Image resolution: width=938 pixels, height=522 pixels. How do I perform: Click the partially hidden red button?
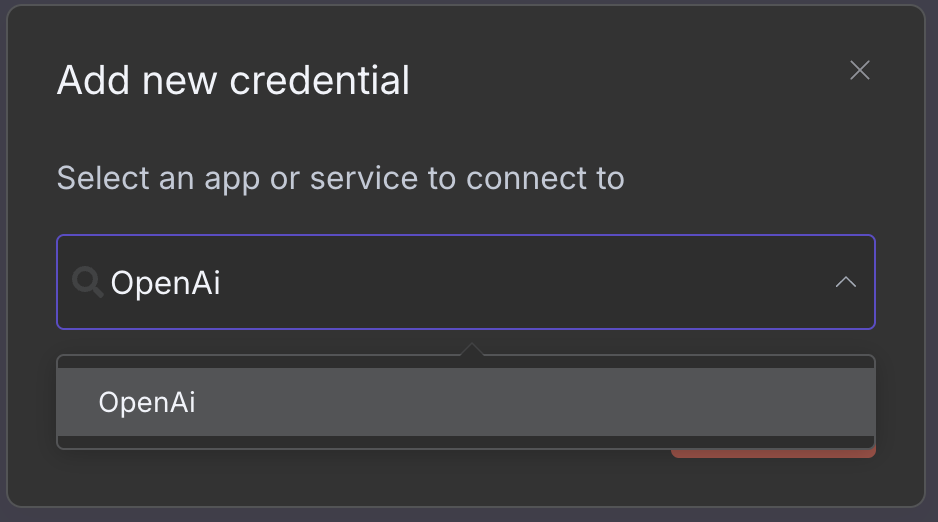(x=773, y=453)
